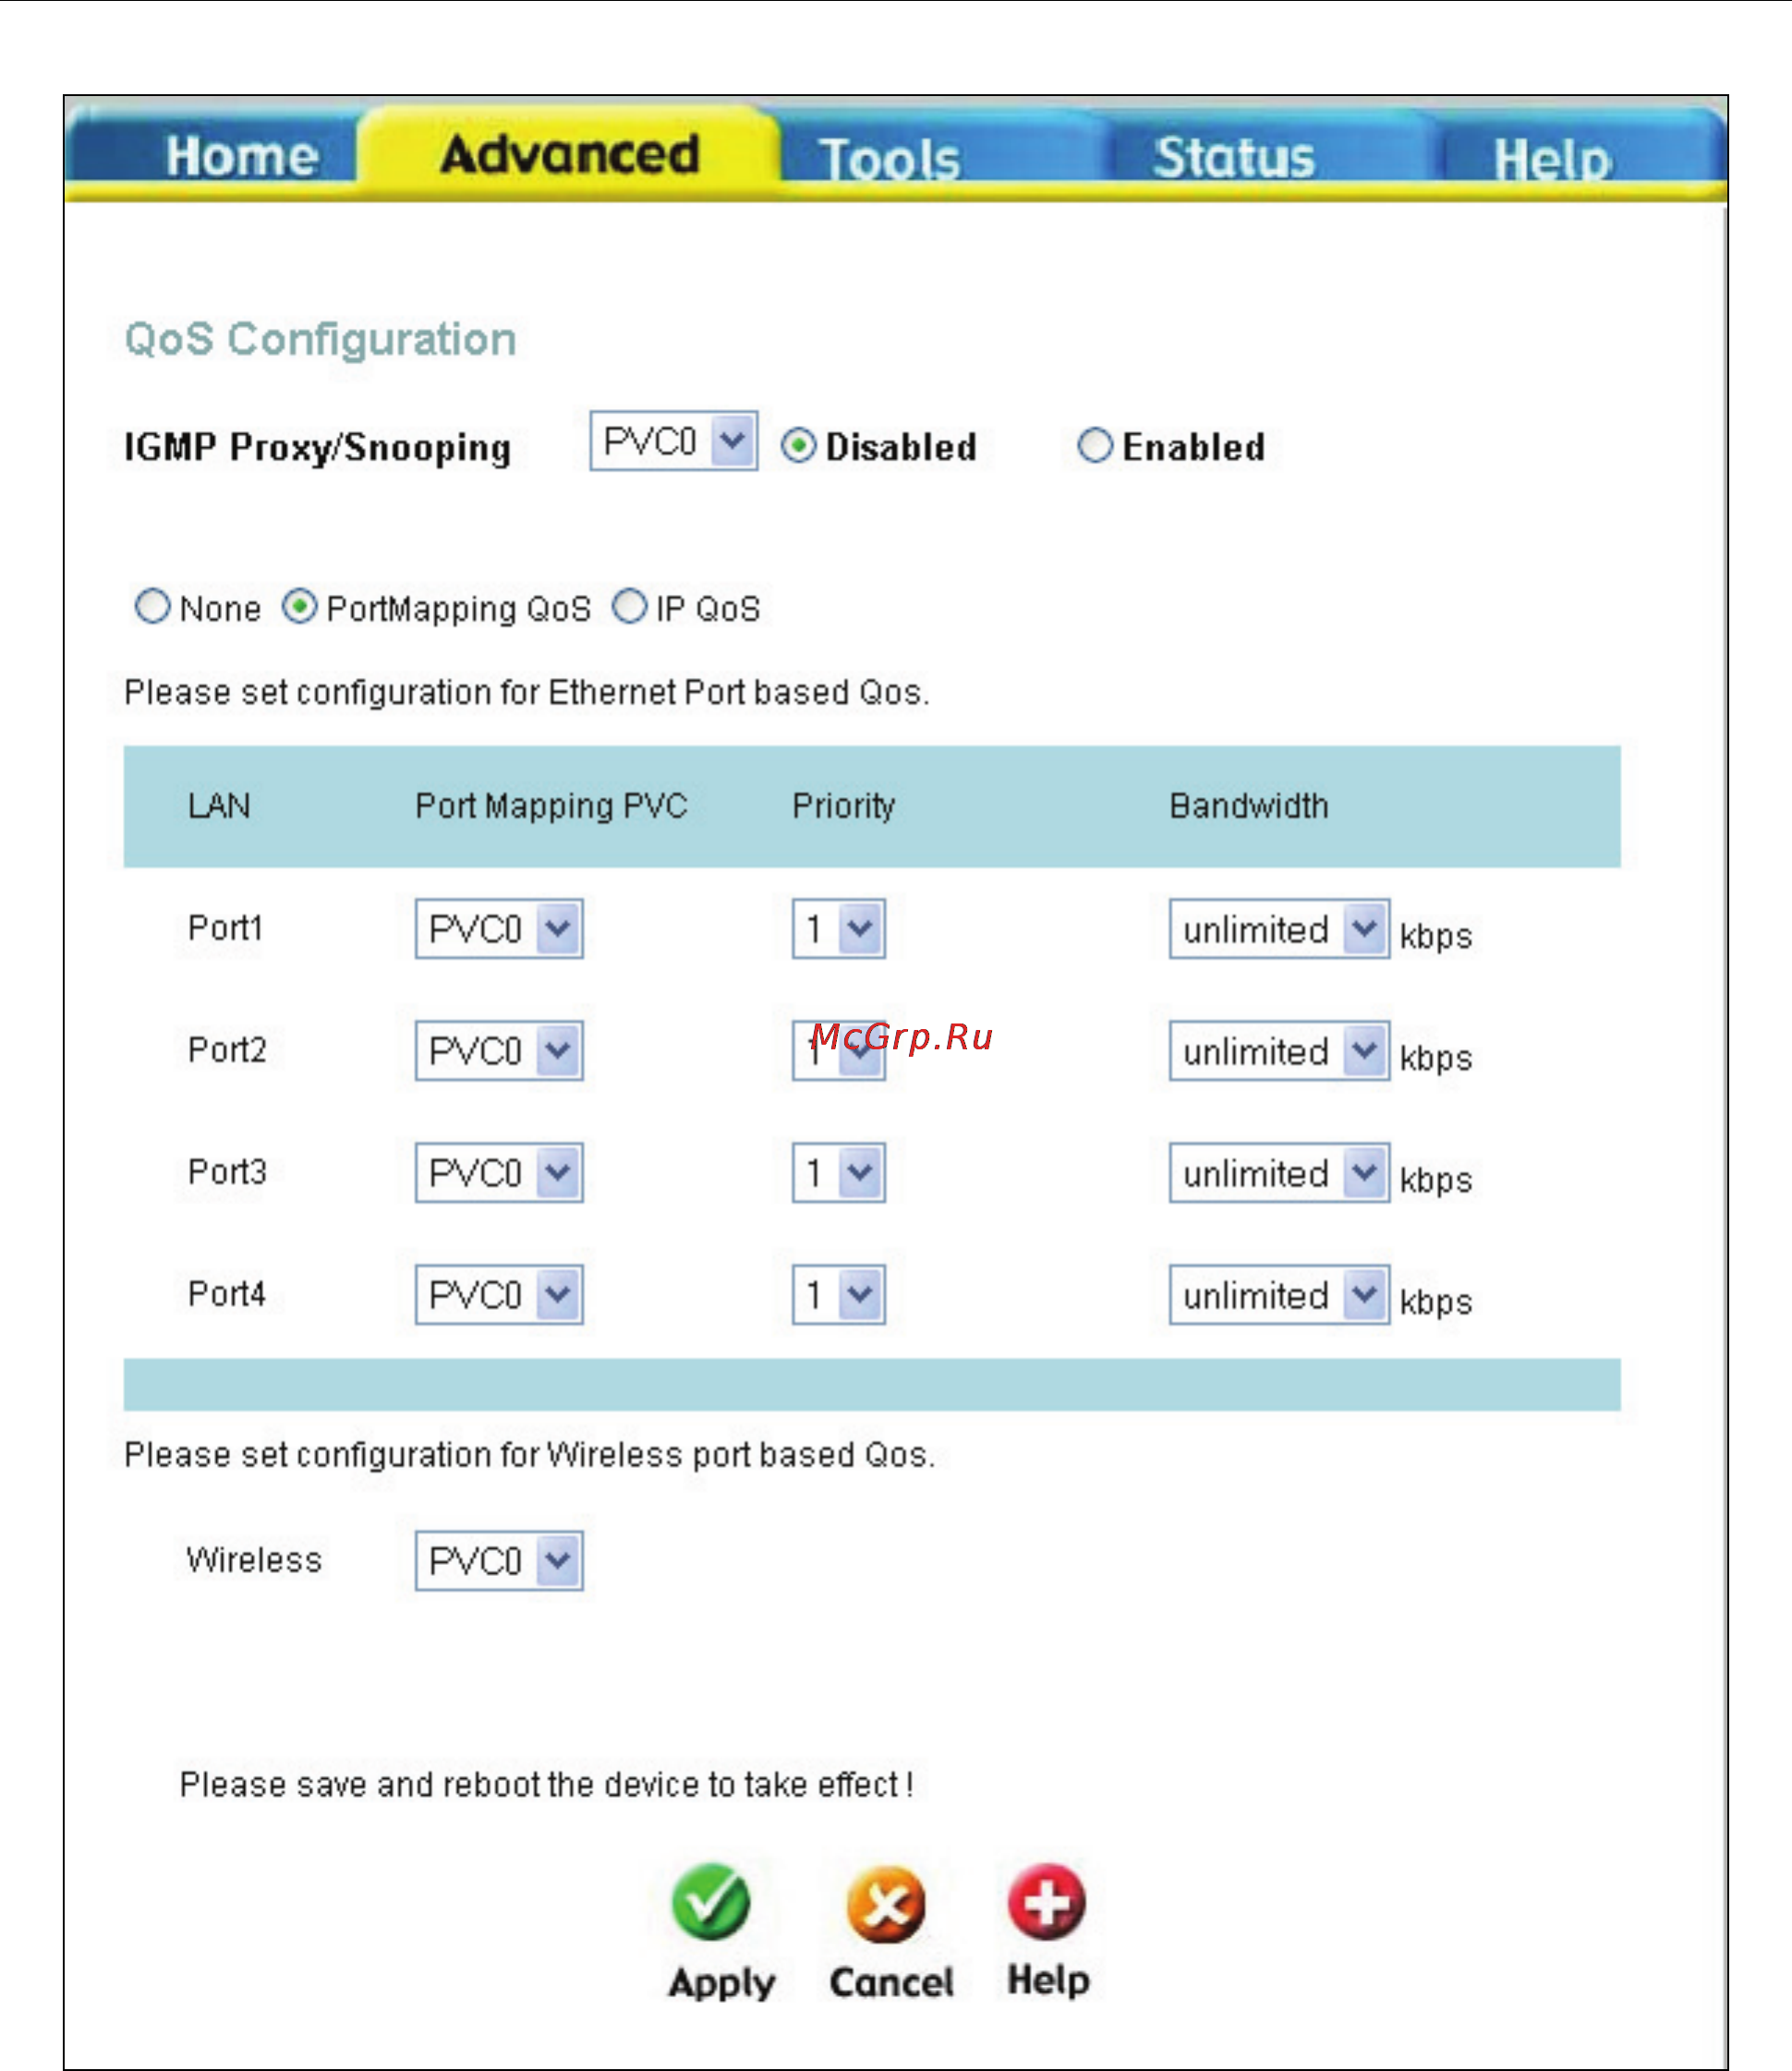Image resolution: width=1792 pixels, height=2071 pixels.
Task: Choose the IP QoS option
Action: pyautogui.click(x=629, y=606)
